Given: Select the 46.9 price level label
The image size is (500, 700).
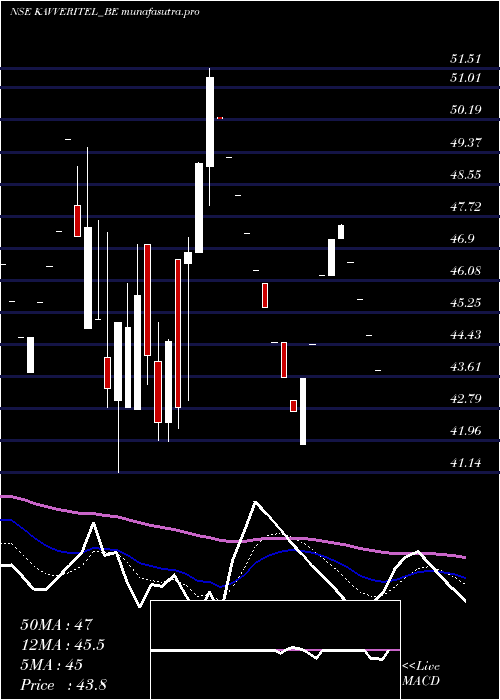Looking at the screenshot, I should 462,239.
